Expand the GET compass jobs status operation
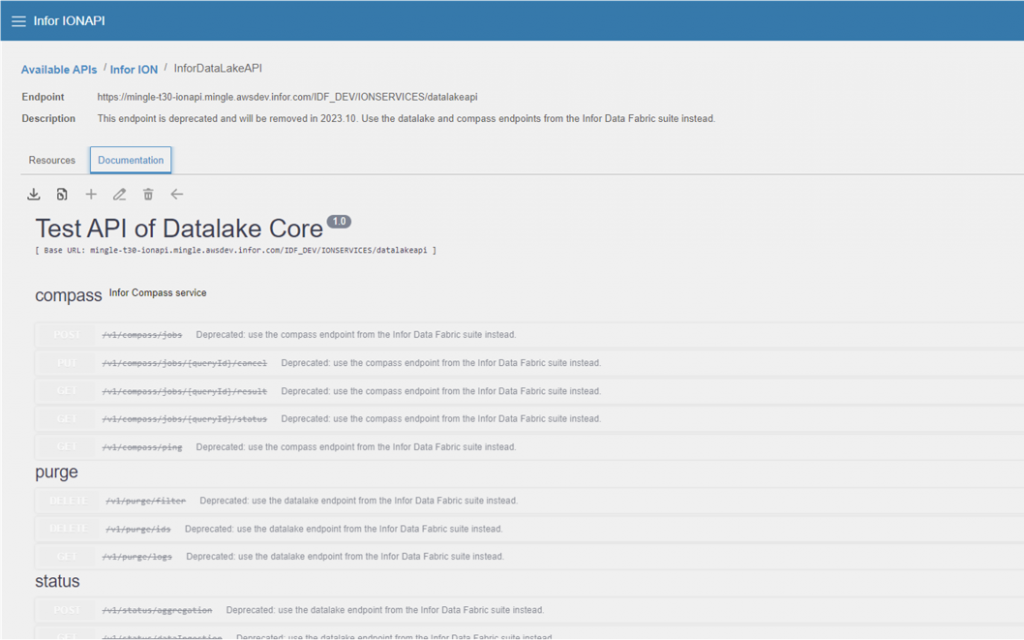The image size is (1024, 640). [529, 419]
